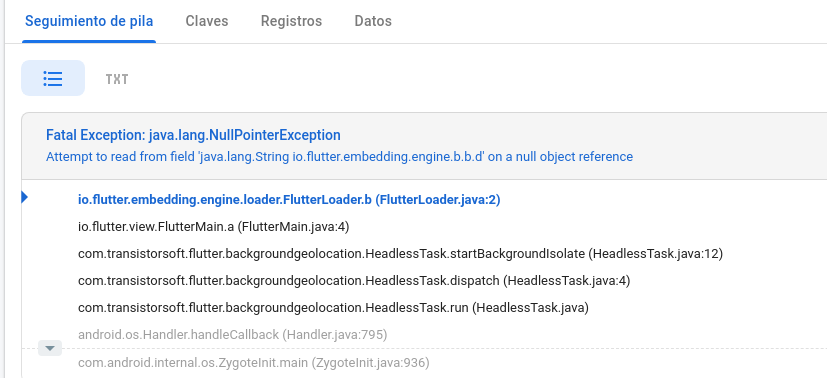Click the blue underline of the active tab
Viewport: 827px width, 378px height.
pos(89,41)
